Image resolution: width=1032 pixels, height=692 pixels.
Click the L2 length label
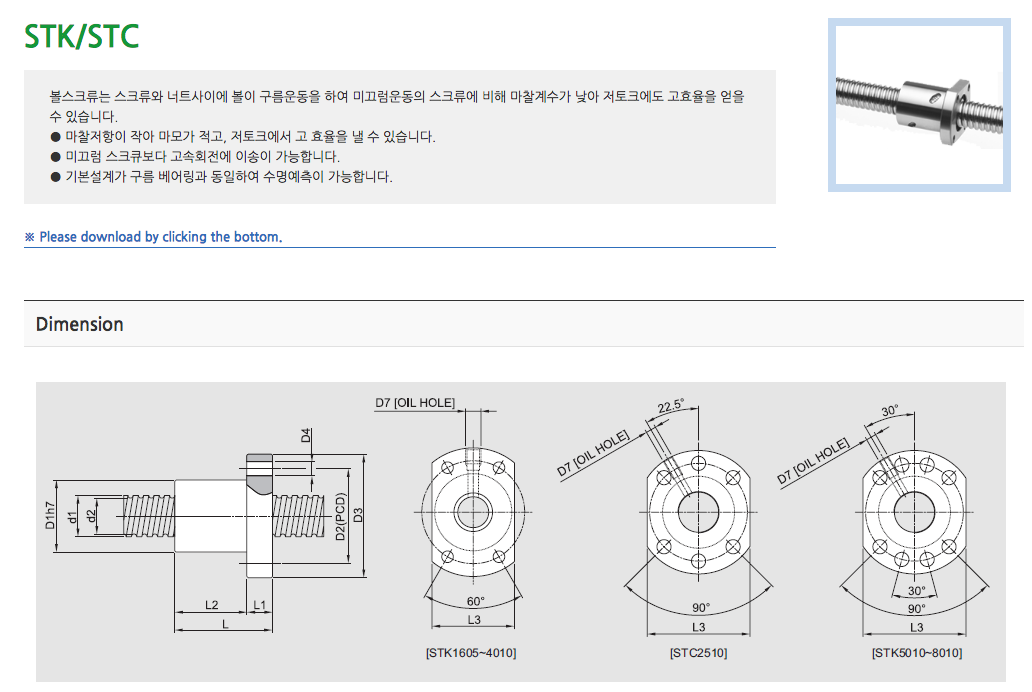211,605
